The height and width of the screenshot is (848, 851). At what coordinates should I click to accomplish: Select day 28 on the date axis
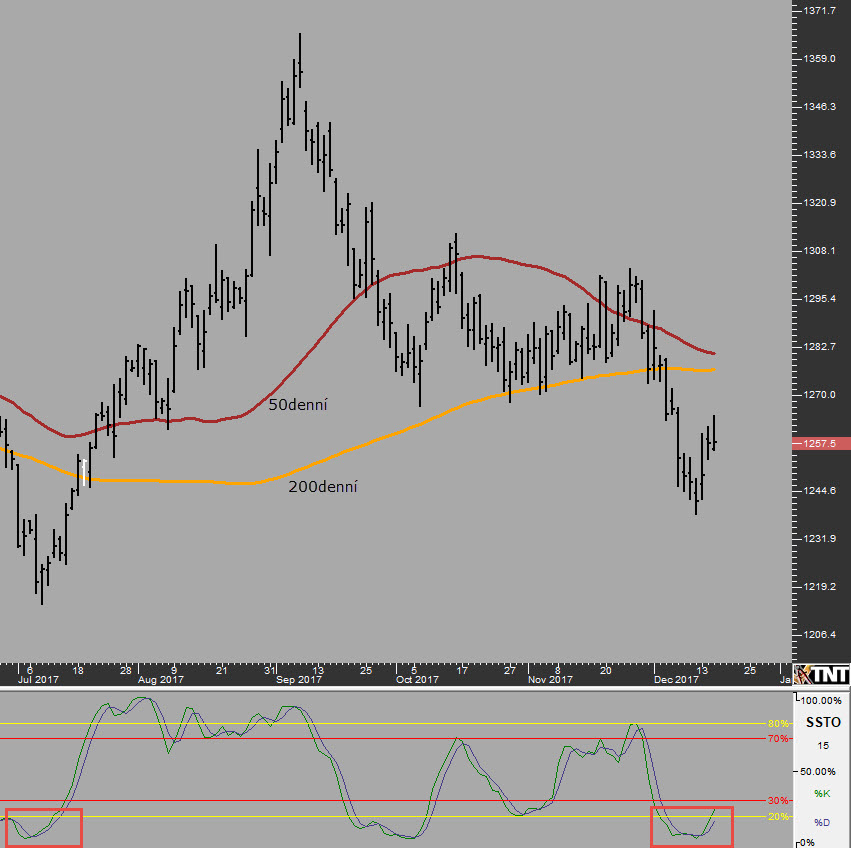click(126, 670)
